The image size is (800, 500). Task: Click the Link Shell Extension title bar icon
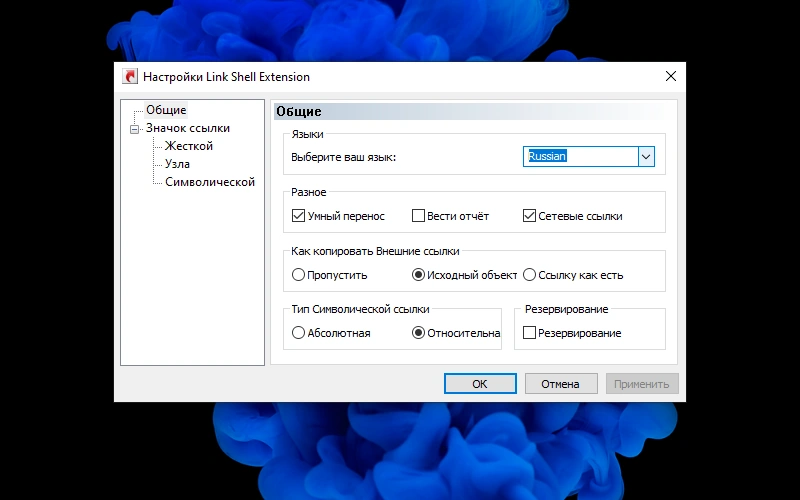coord(130,77)
